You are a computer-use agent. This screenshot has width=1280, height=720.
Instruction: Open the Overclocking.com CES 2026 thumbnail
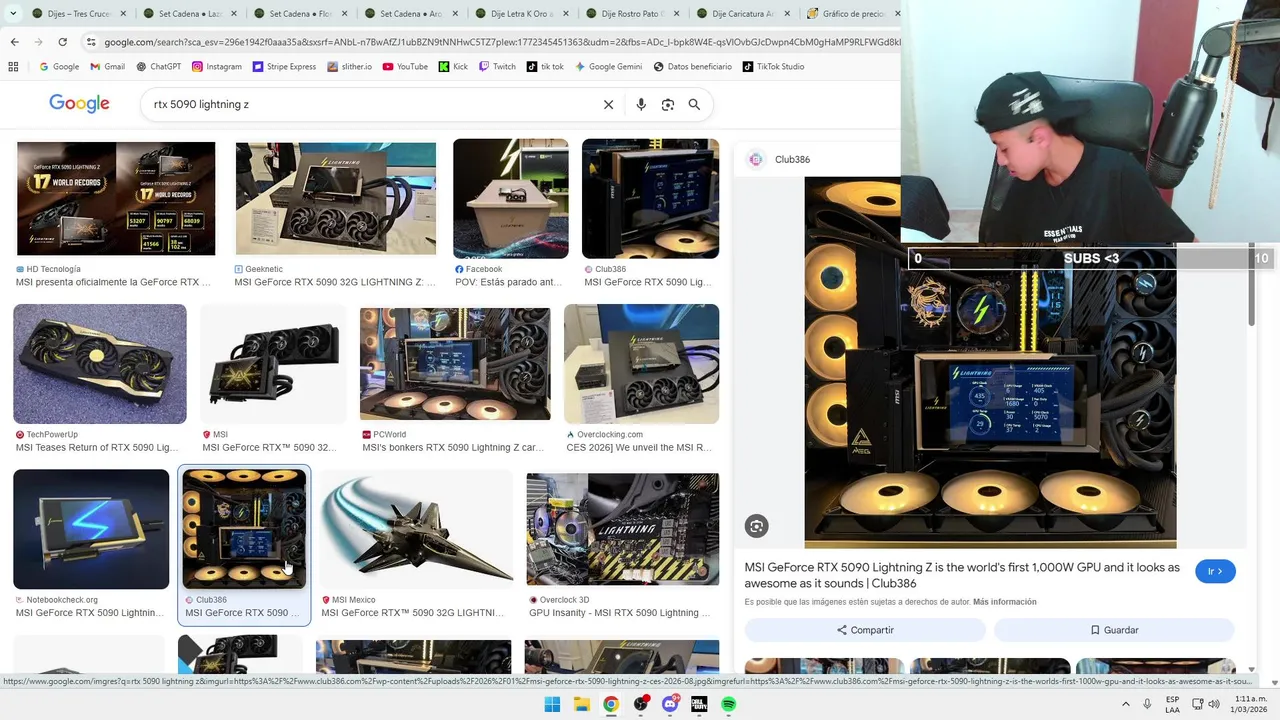pyautogui.click(x=641, y=364)
